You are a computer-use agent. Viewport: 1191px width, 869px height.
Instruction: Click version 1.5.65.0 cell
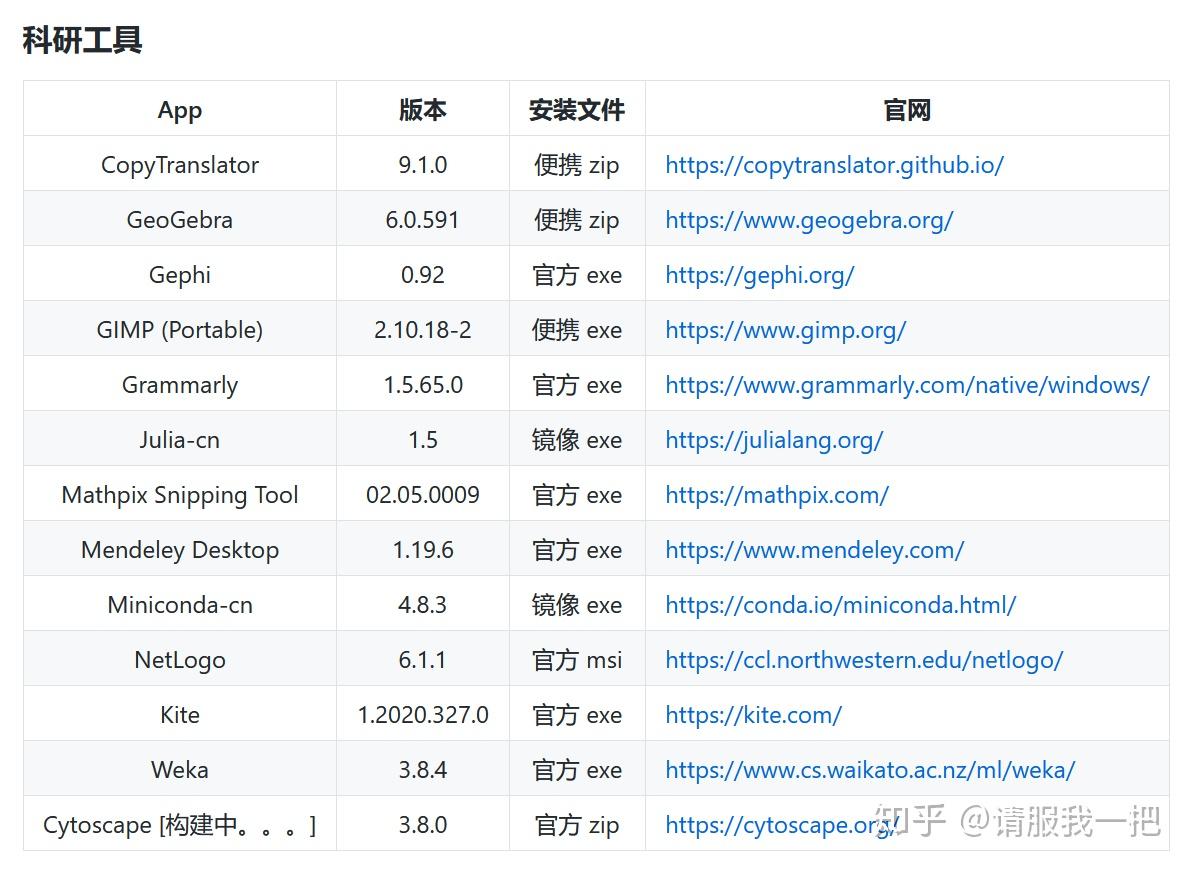pyautogui.click(x=423, y=385)
